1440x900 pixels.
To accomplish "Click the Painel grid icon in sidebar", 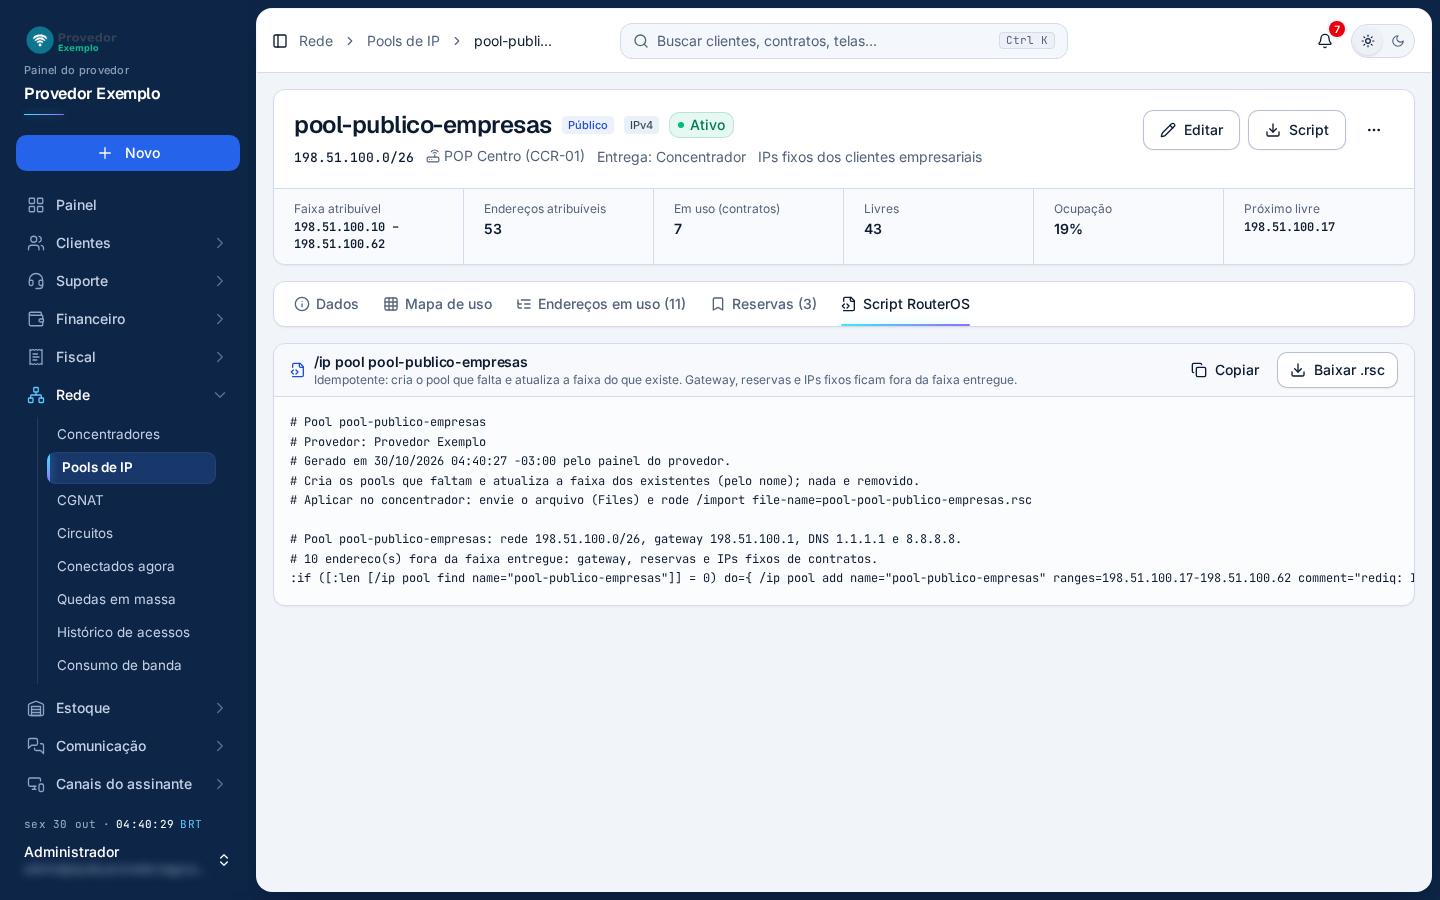I will (x=36, y=205).
